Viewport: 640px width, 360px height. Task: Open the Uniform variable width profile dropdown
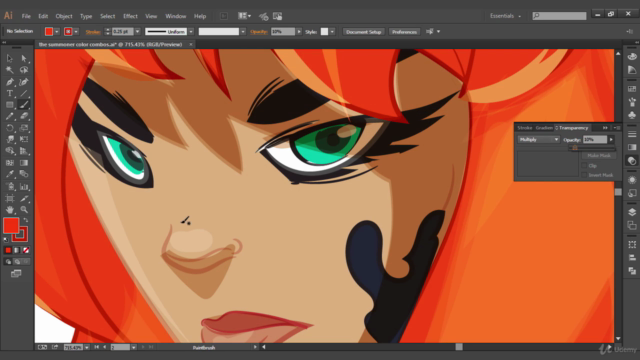(x=191, y=31)
